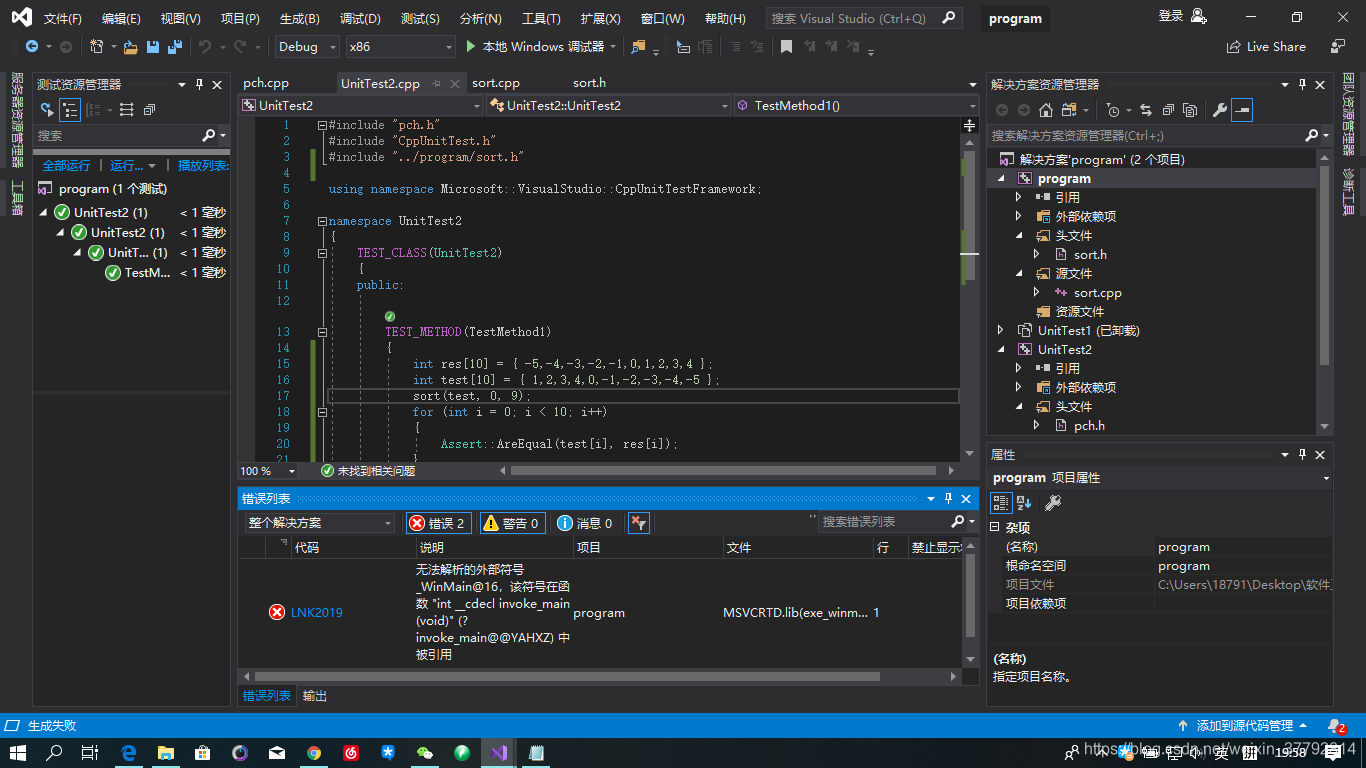Expand the UnitTest1 (unloaded) project node

[1001, 330]
